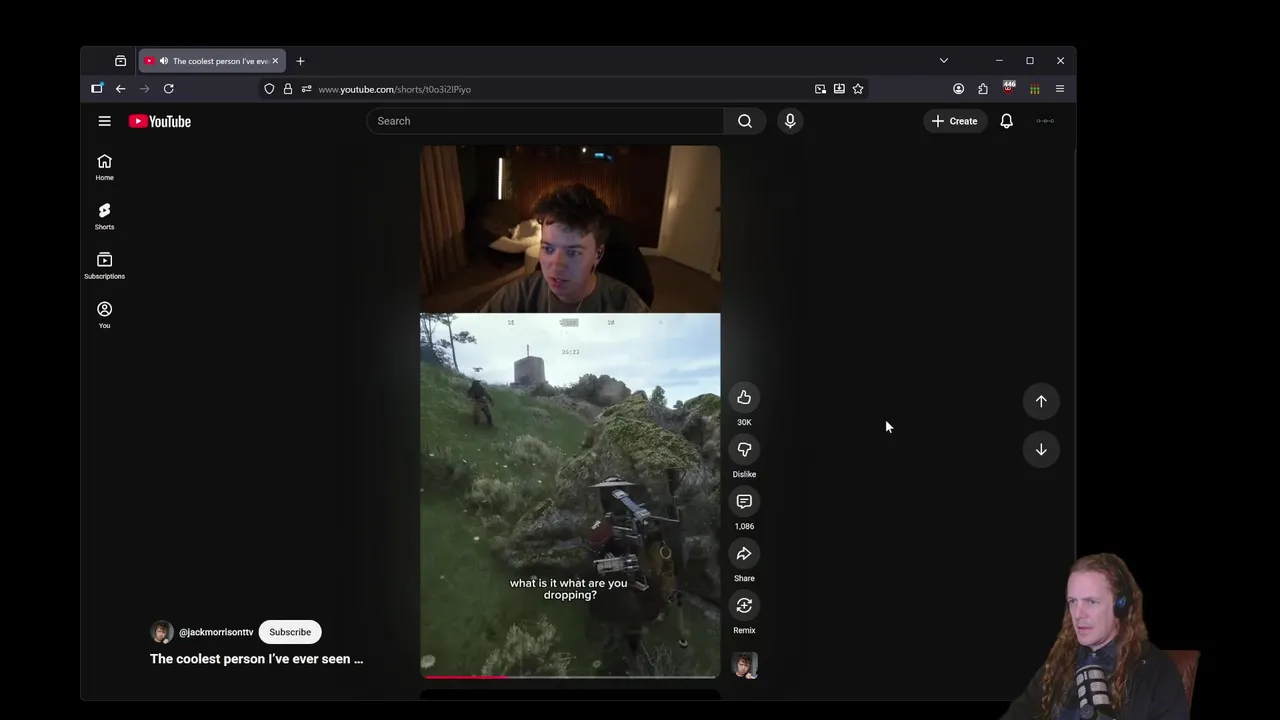This screenshot has height=720, width=1280.
Task: Open the @jackmorrisonttv channel link
Action: (x=216, y=632)
